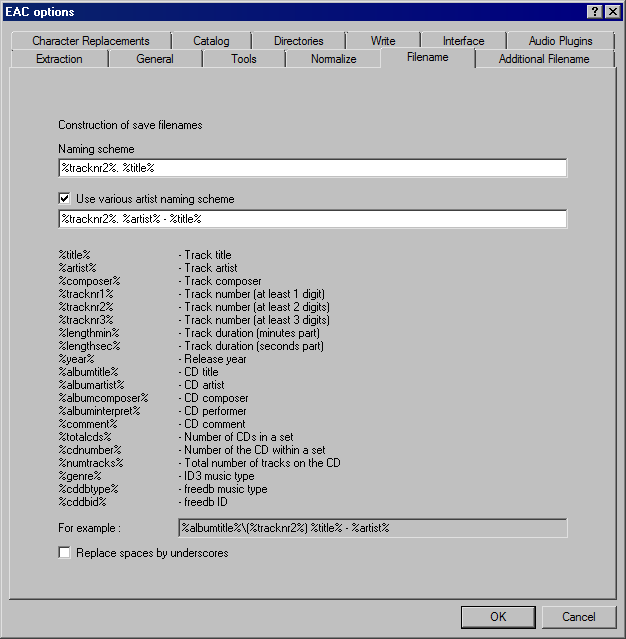This screenshot has height=639, width=626.
Task: Uncheck Use various artist naming scheme
Action: click(64, 198)
